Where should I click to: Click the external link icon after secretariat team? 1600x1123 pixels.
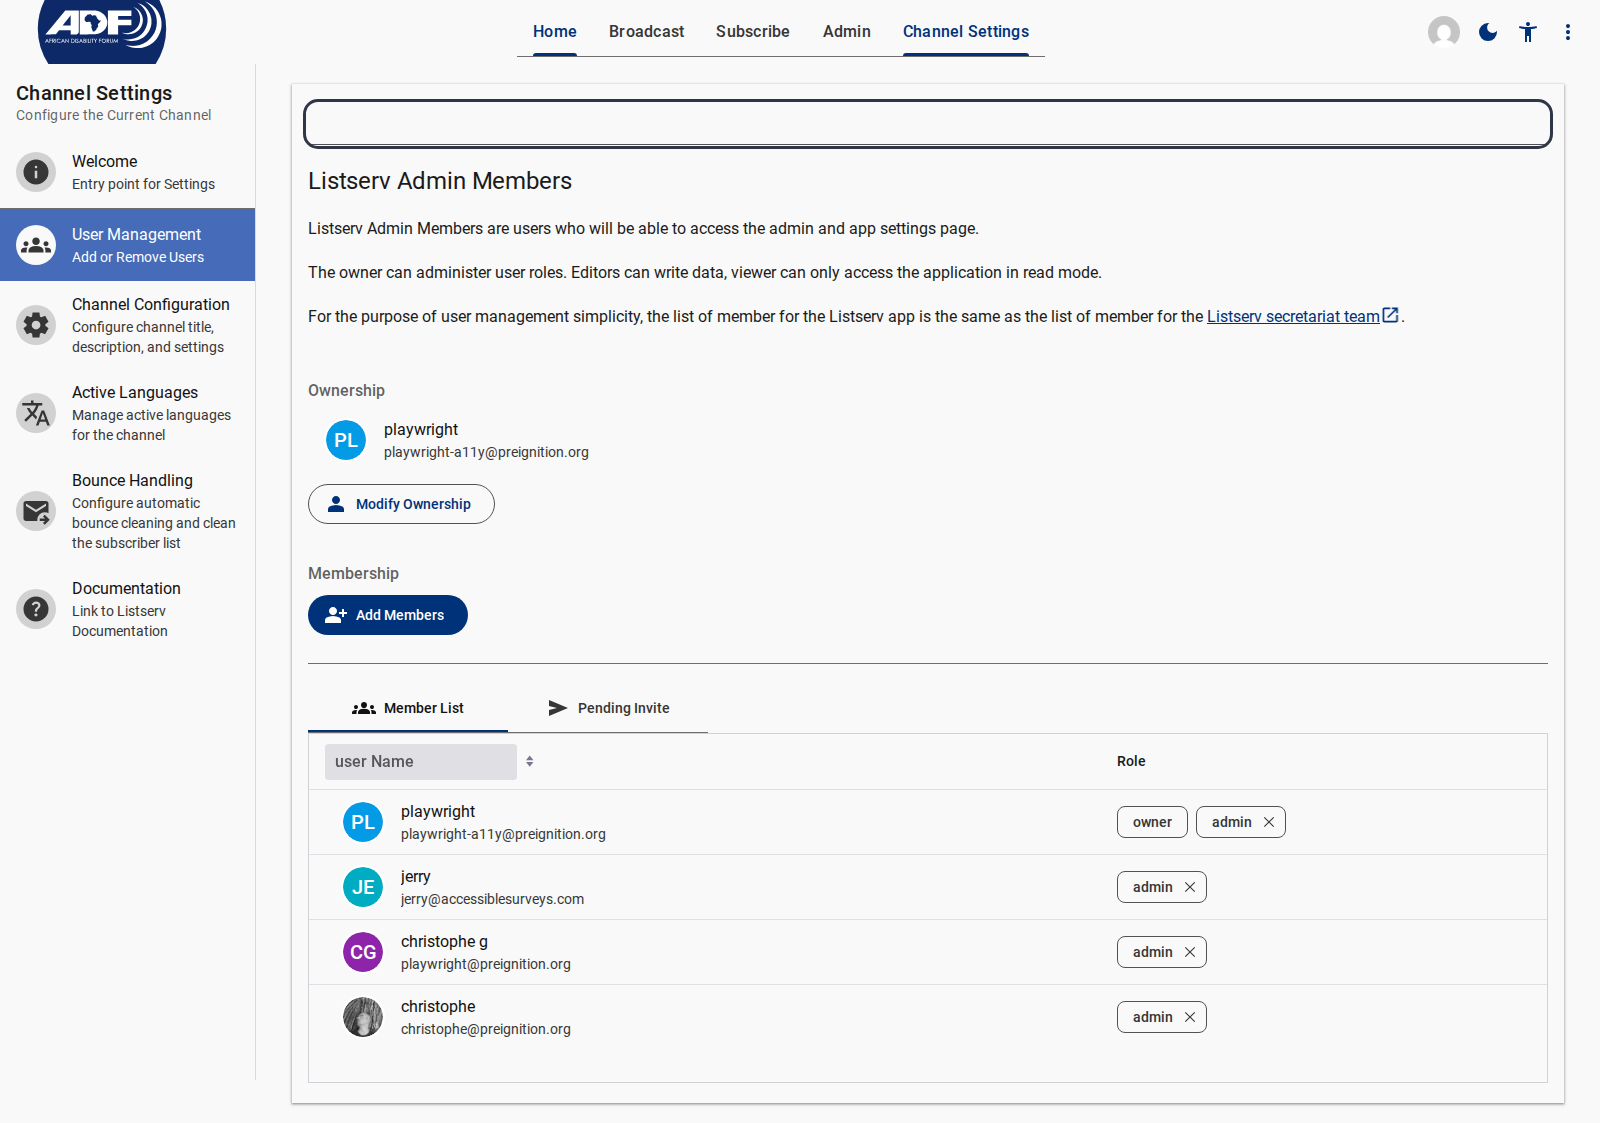click(x=1390, y=315)
